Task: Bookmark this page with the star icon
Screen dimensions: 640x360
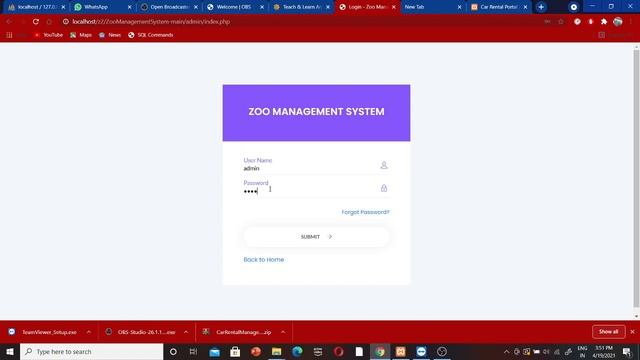Action: [561, 22]
